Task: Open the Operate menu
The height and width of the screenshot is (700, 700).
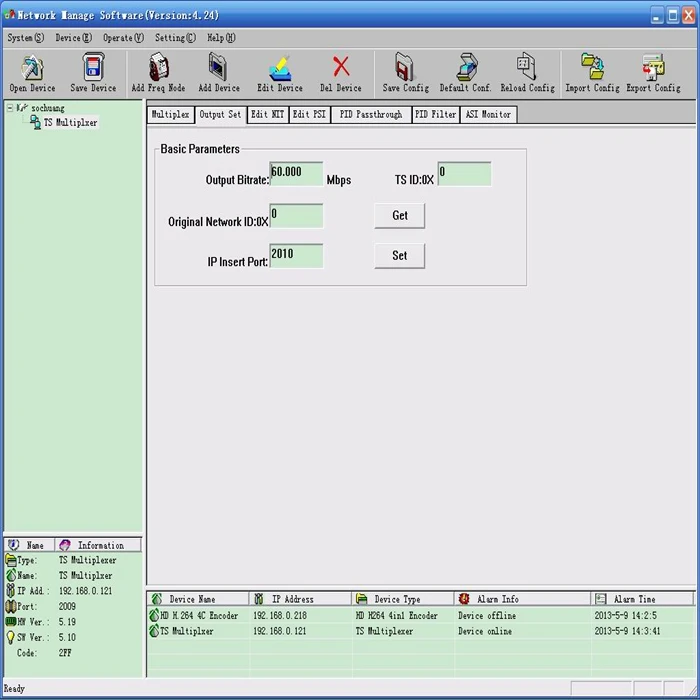Action: [124, 38]
